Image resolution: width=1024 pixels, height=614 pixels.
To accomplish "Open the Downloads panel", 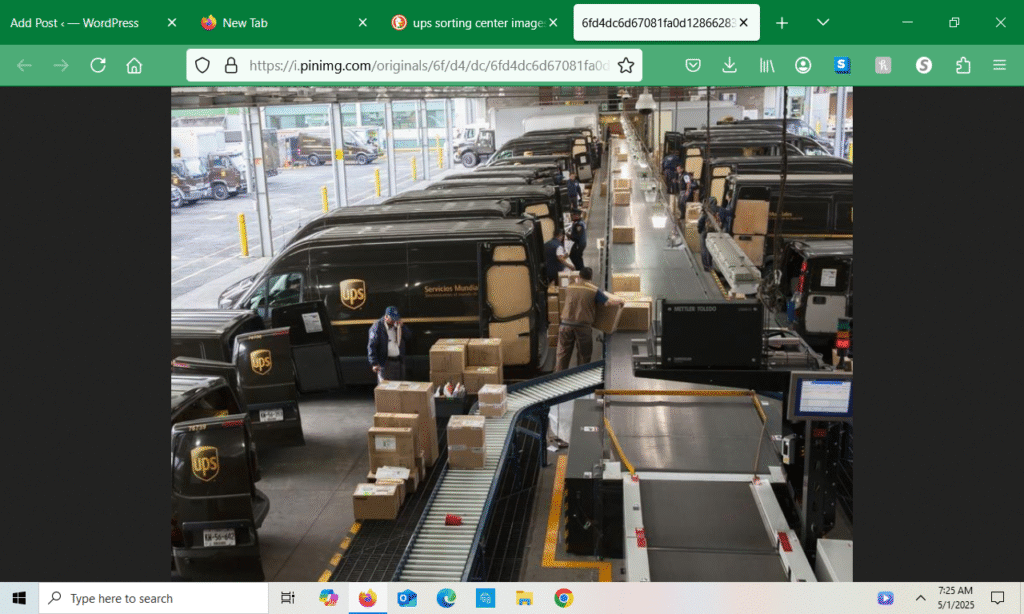I will (x=729, y=65).
